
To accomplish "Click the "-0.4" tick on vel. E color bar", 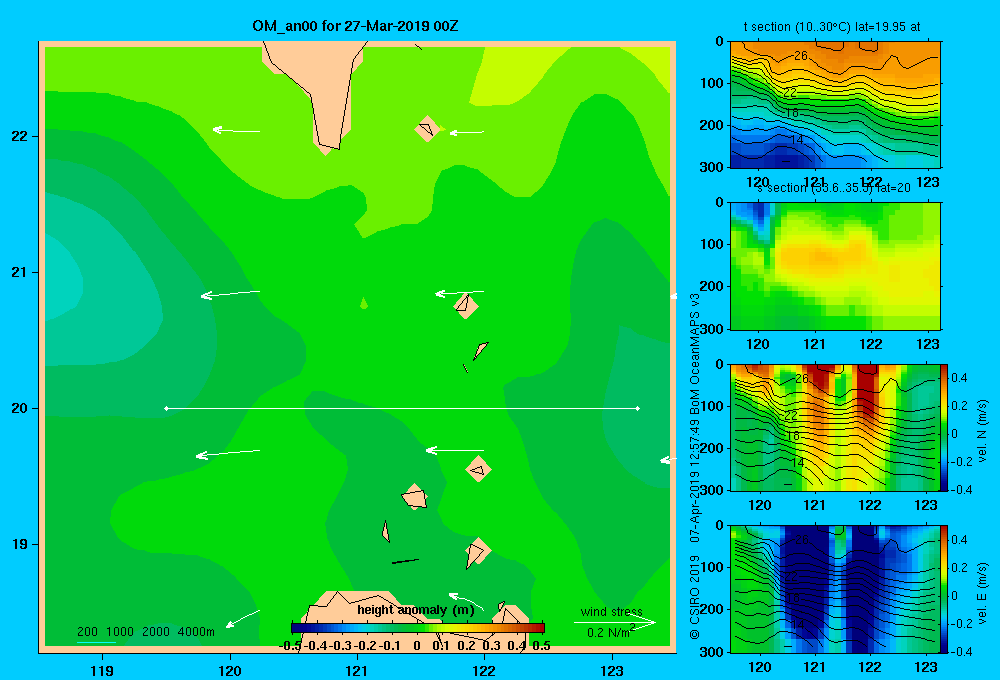I will [x=961, y=651].
